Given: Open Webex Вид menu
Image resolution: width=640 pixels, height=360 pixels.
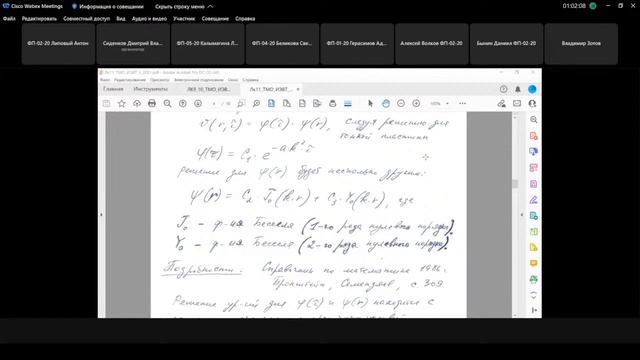Looking at the screenshot, I should [x=121, y=18].
